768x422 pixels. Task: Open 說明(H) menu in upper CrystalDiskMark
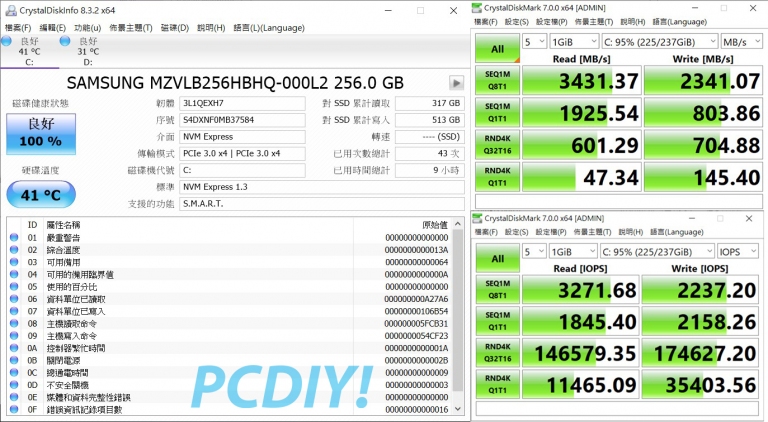click(x=633, y=22)
